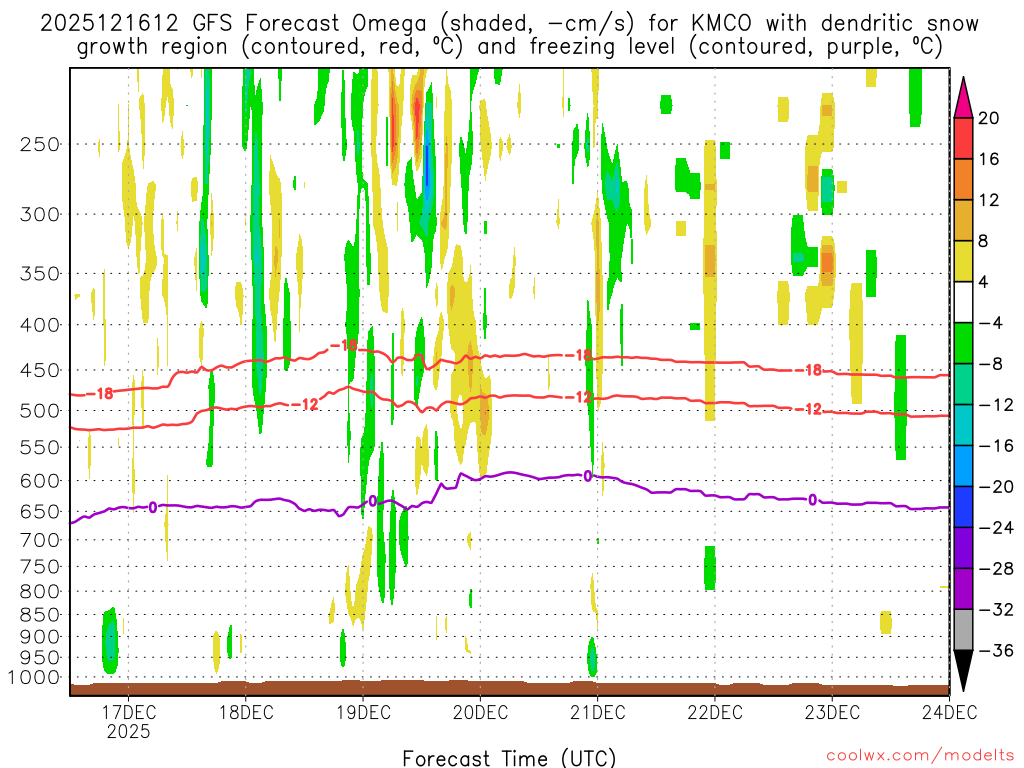Click the pink upward arrow atop colorbar
The height and width of the screenshot is (768, 1024).
coord(963,98)
